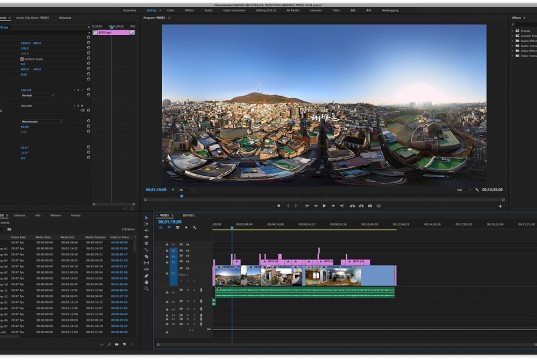Screen dimensions: 537x360
Task: Switch to the Assembly workspace
Action: 130,11
